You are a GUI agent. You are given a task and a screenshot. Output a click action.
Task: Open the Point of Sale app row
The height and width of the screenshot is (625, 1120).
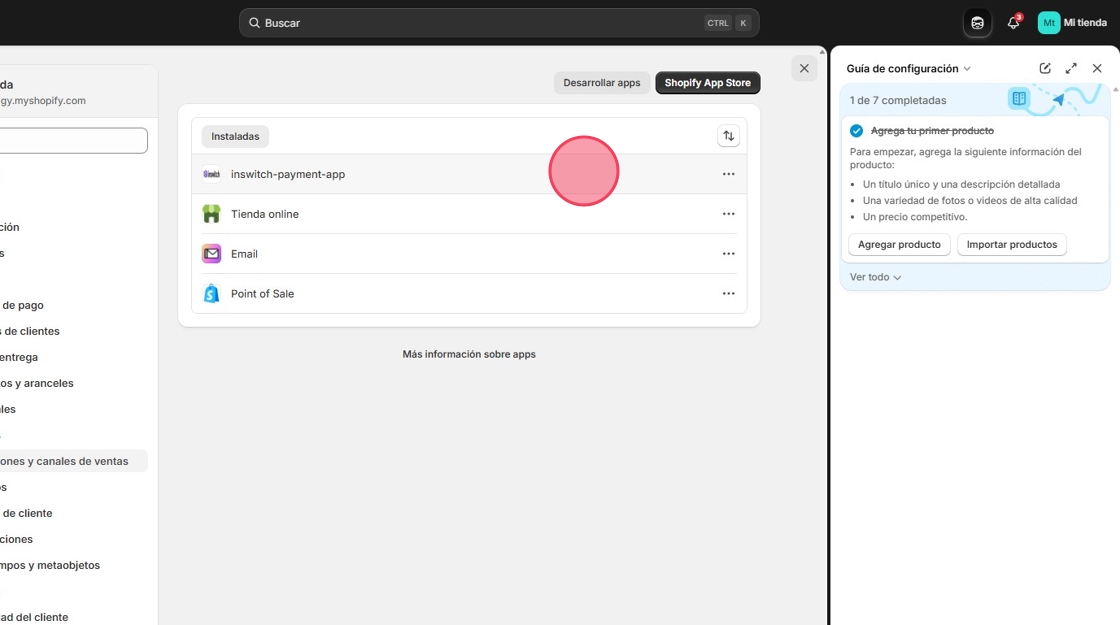[469, 294]
